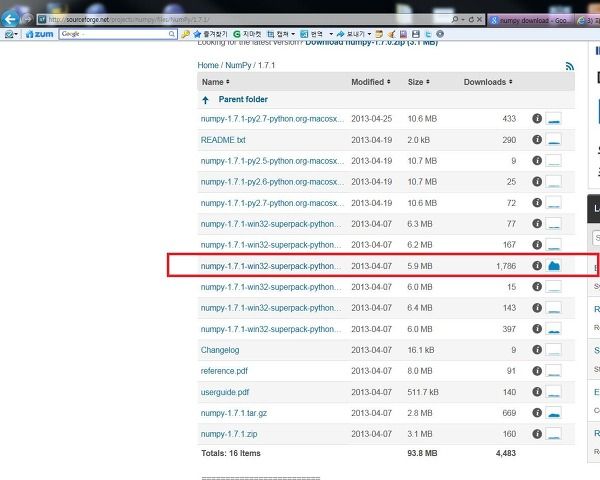Switch to the numpy download Google tab

(531, 20)
